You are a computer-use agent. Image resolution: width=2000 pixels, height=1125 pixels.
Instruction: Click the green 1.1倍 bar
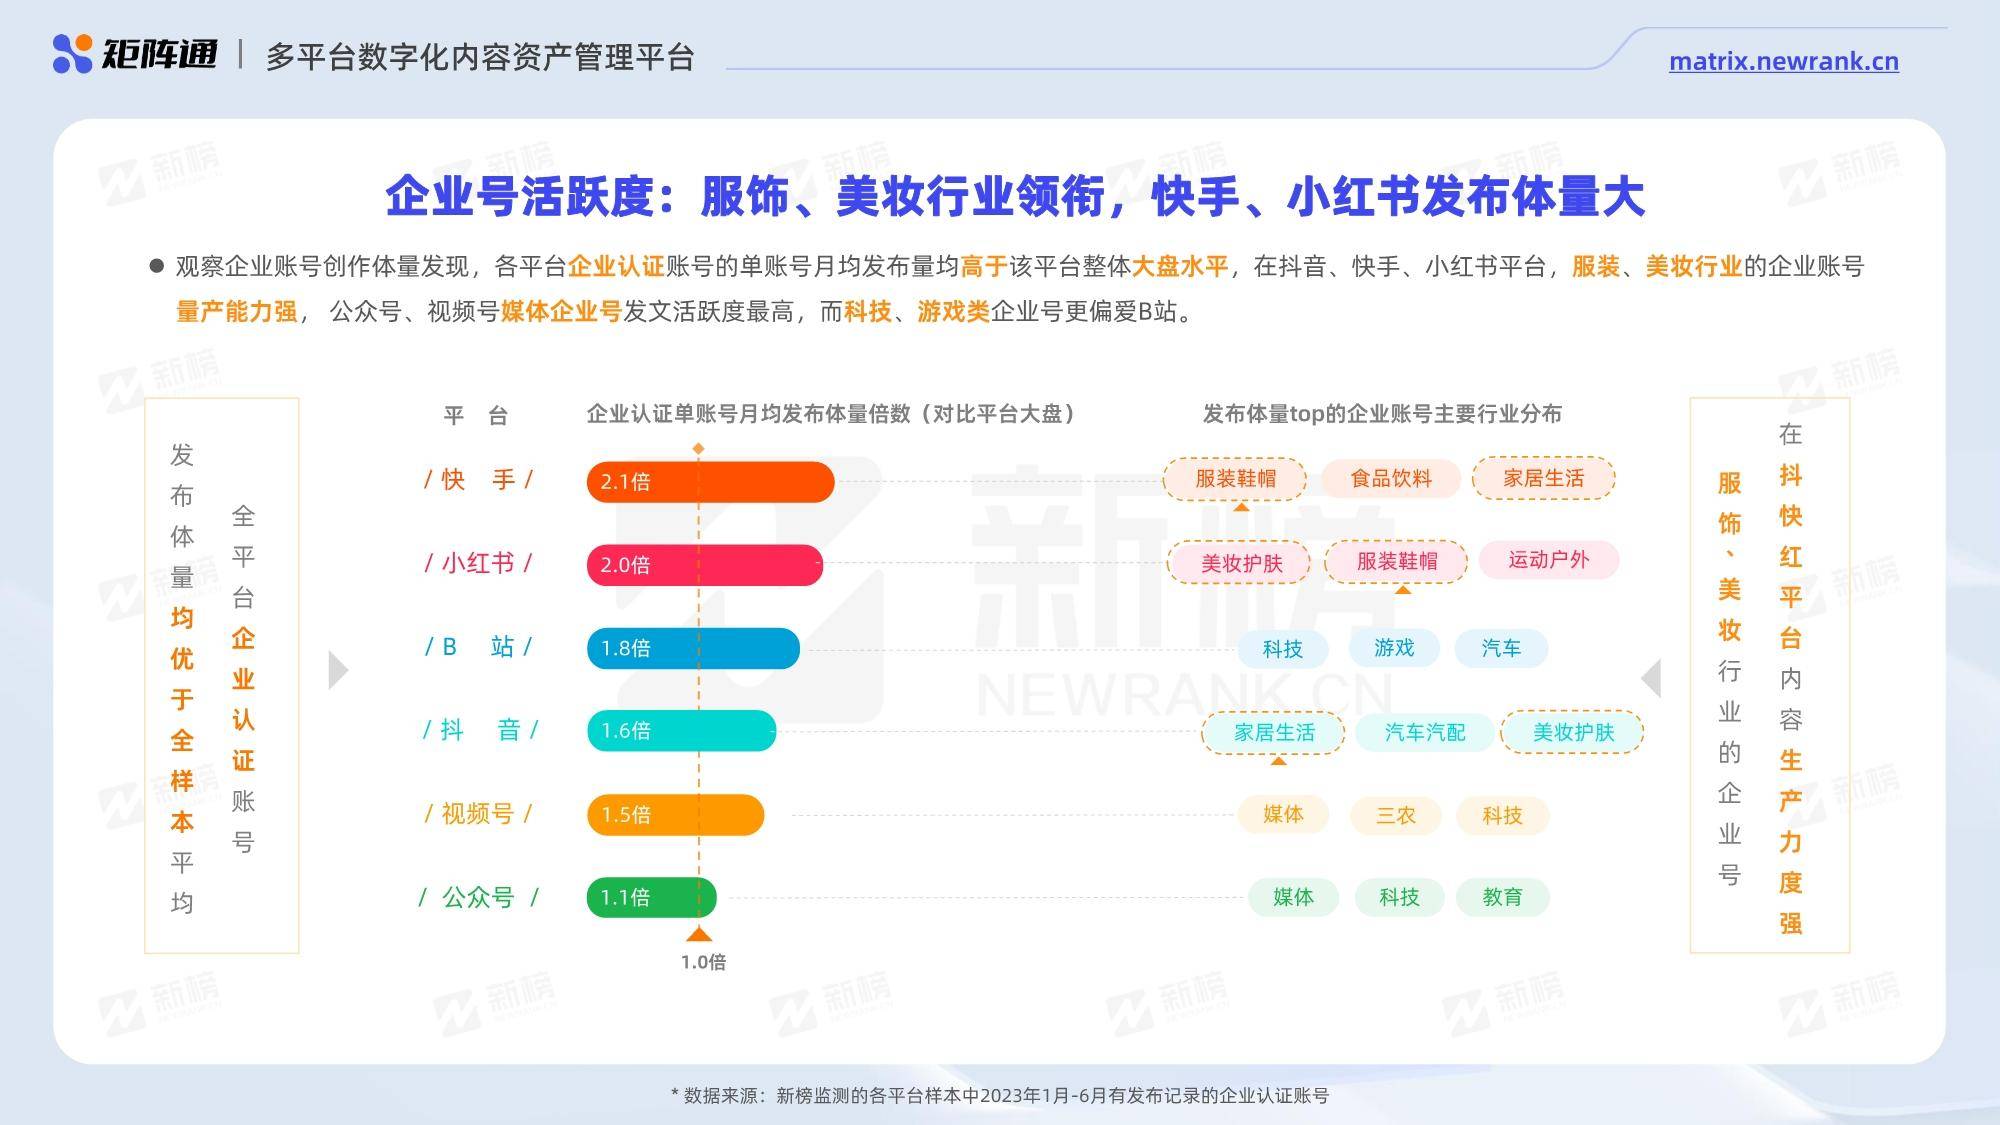coord(651,897)
